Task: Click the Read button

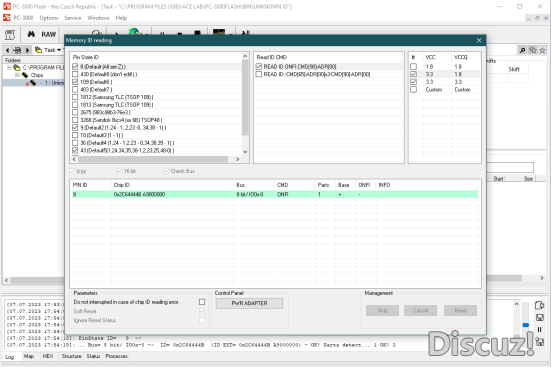Action: click(460, 310)
